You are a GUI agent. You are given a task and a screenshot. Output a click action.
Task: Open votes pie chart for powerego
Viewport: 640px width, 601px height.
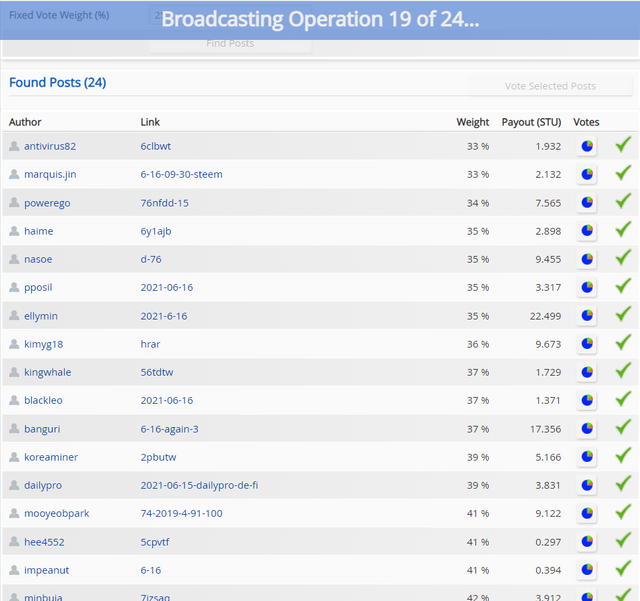pyautogui.click(x=587, y=203)
